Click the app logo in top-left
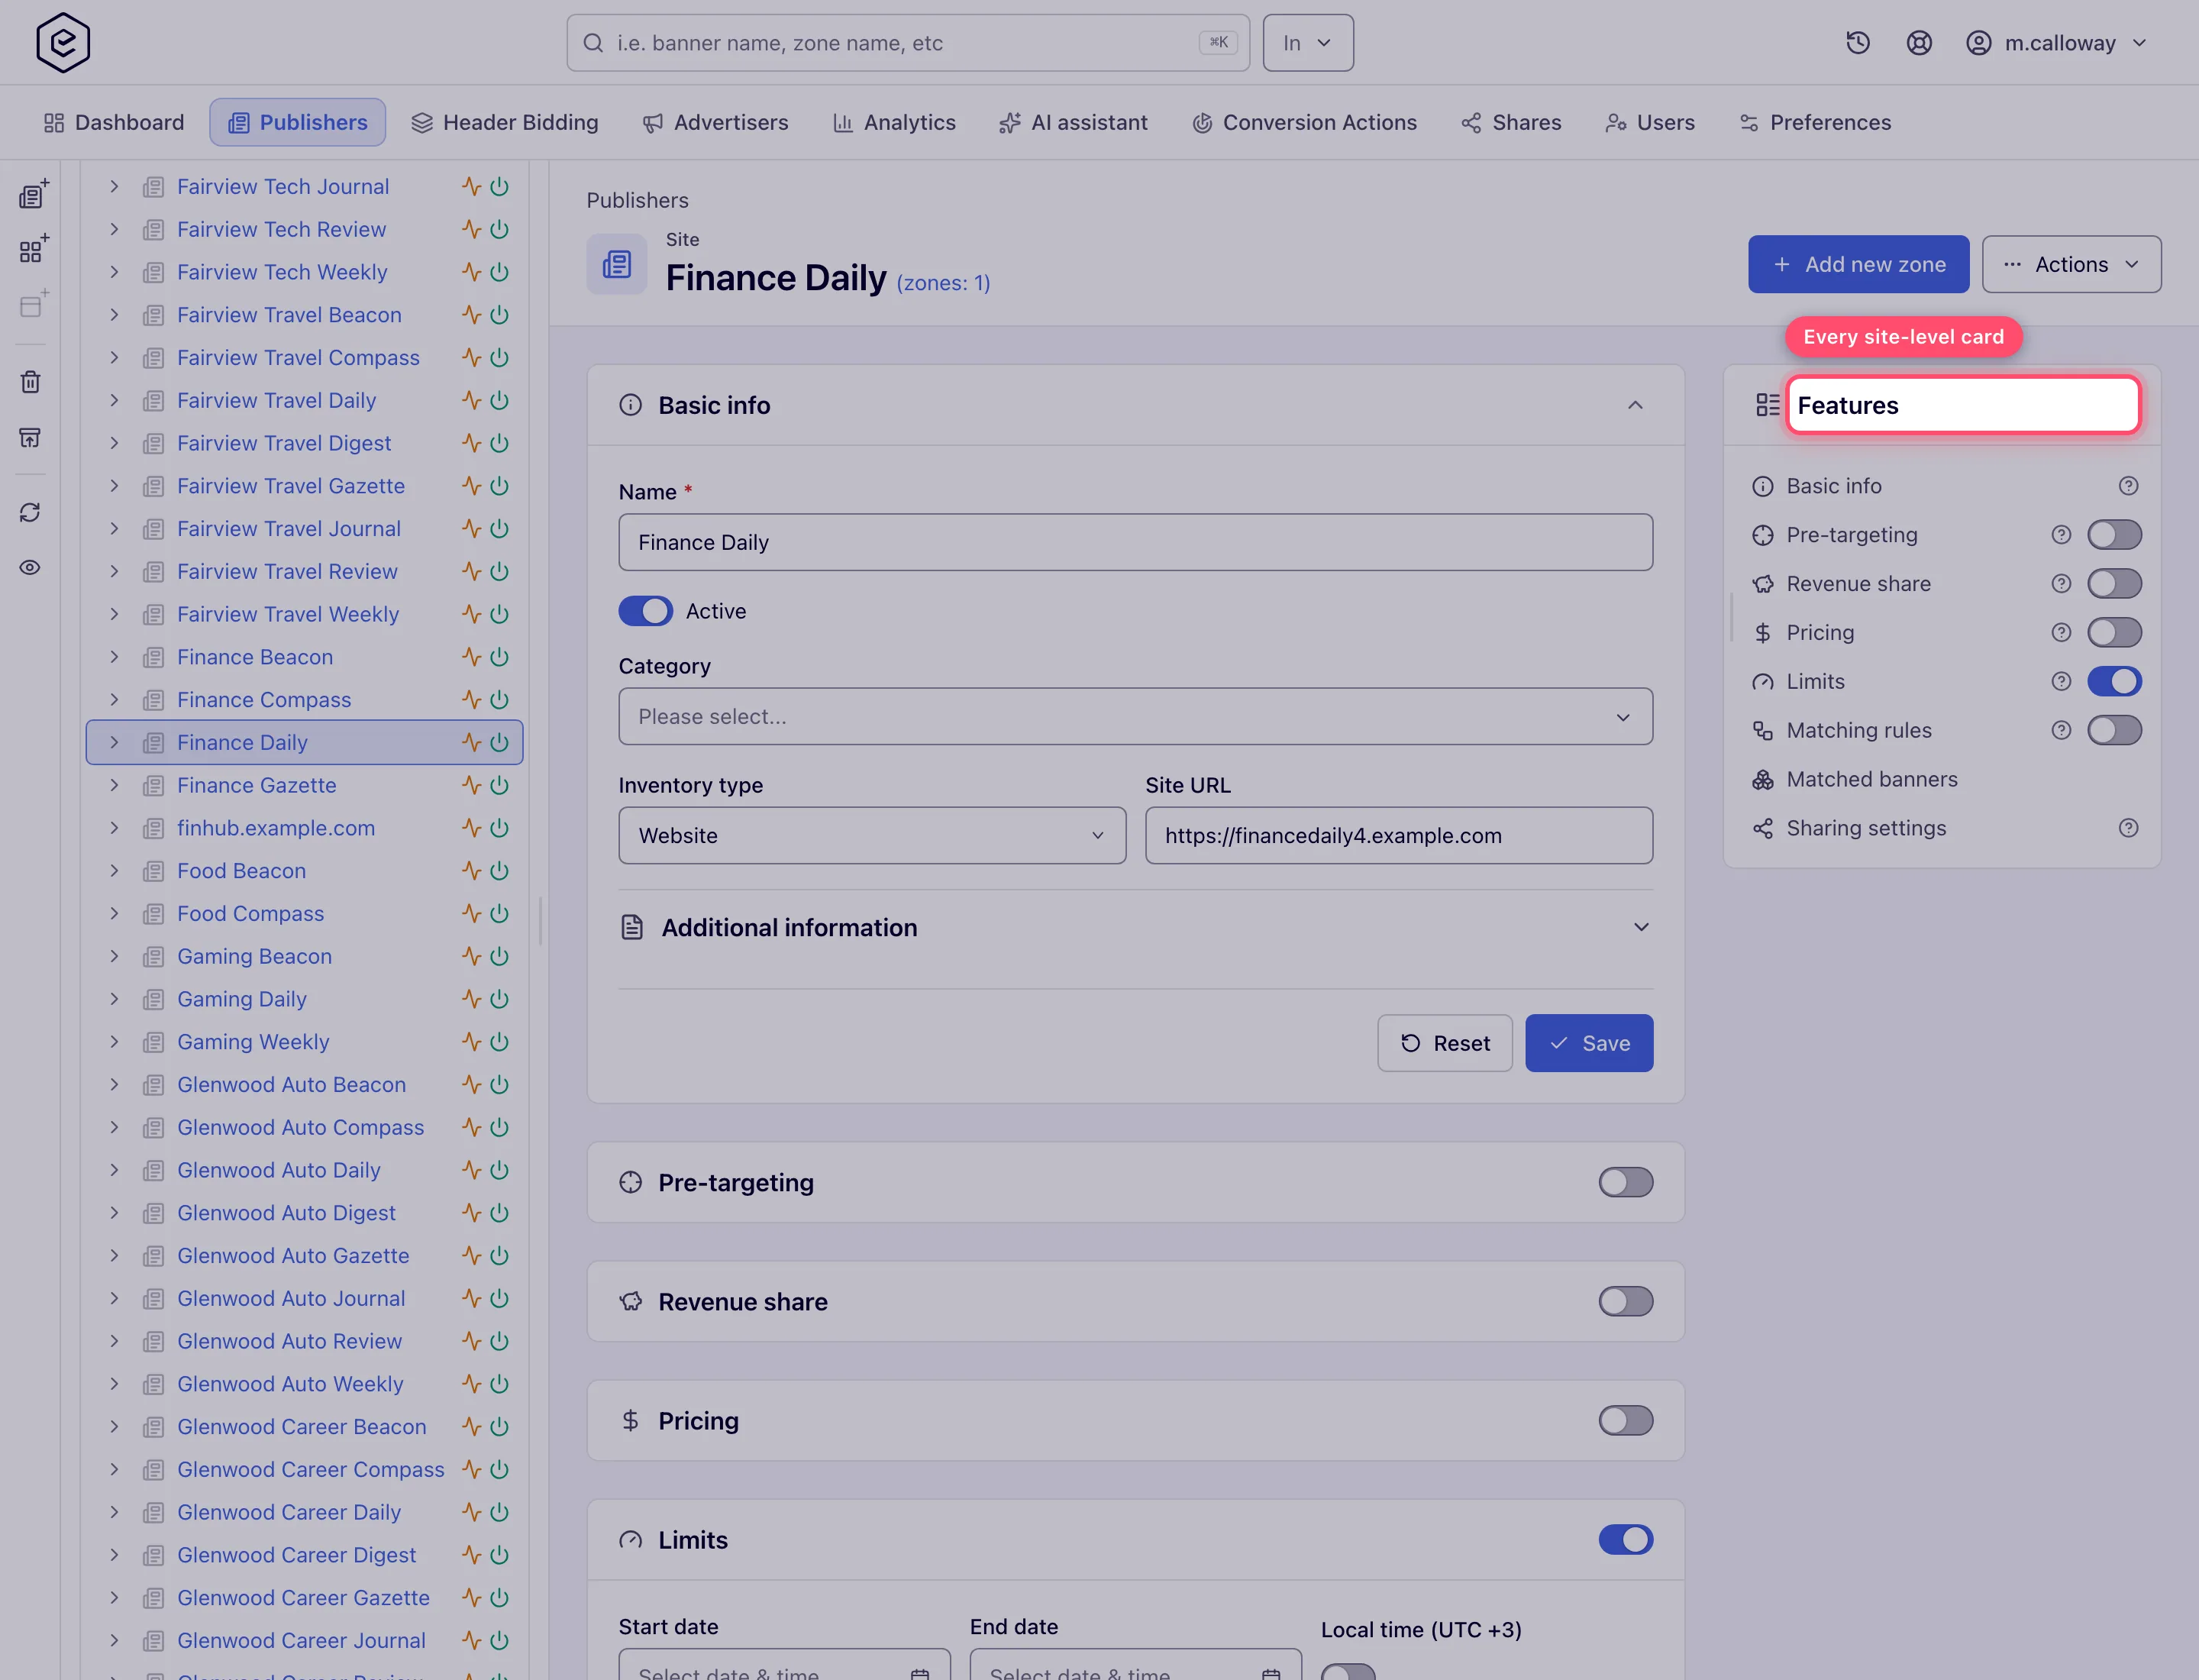 (x=63, y=43)
